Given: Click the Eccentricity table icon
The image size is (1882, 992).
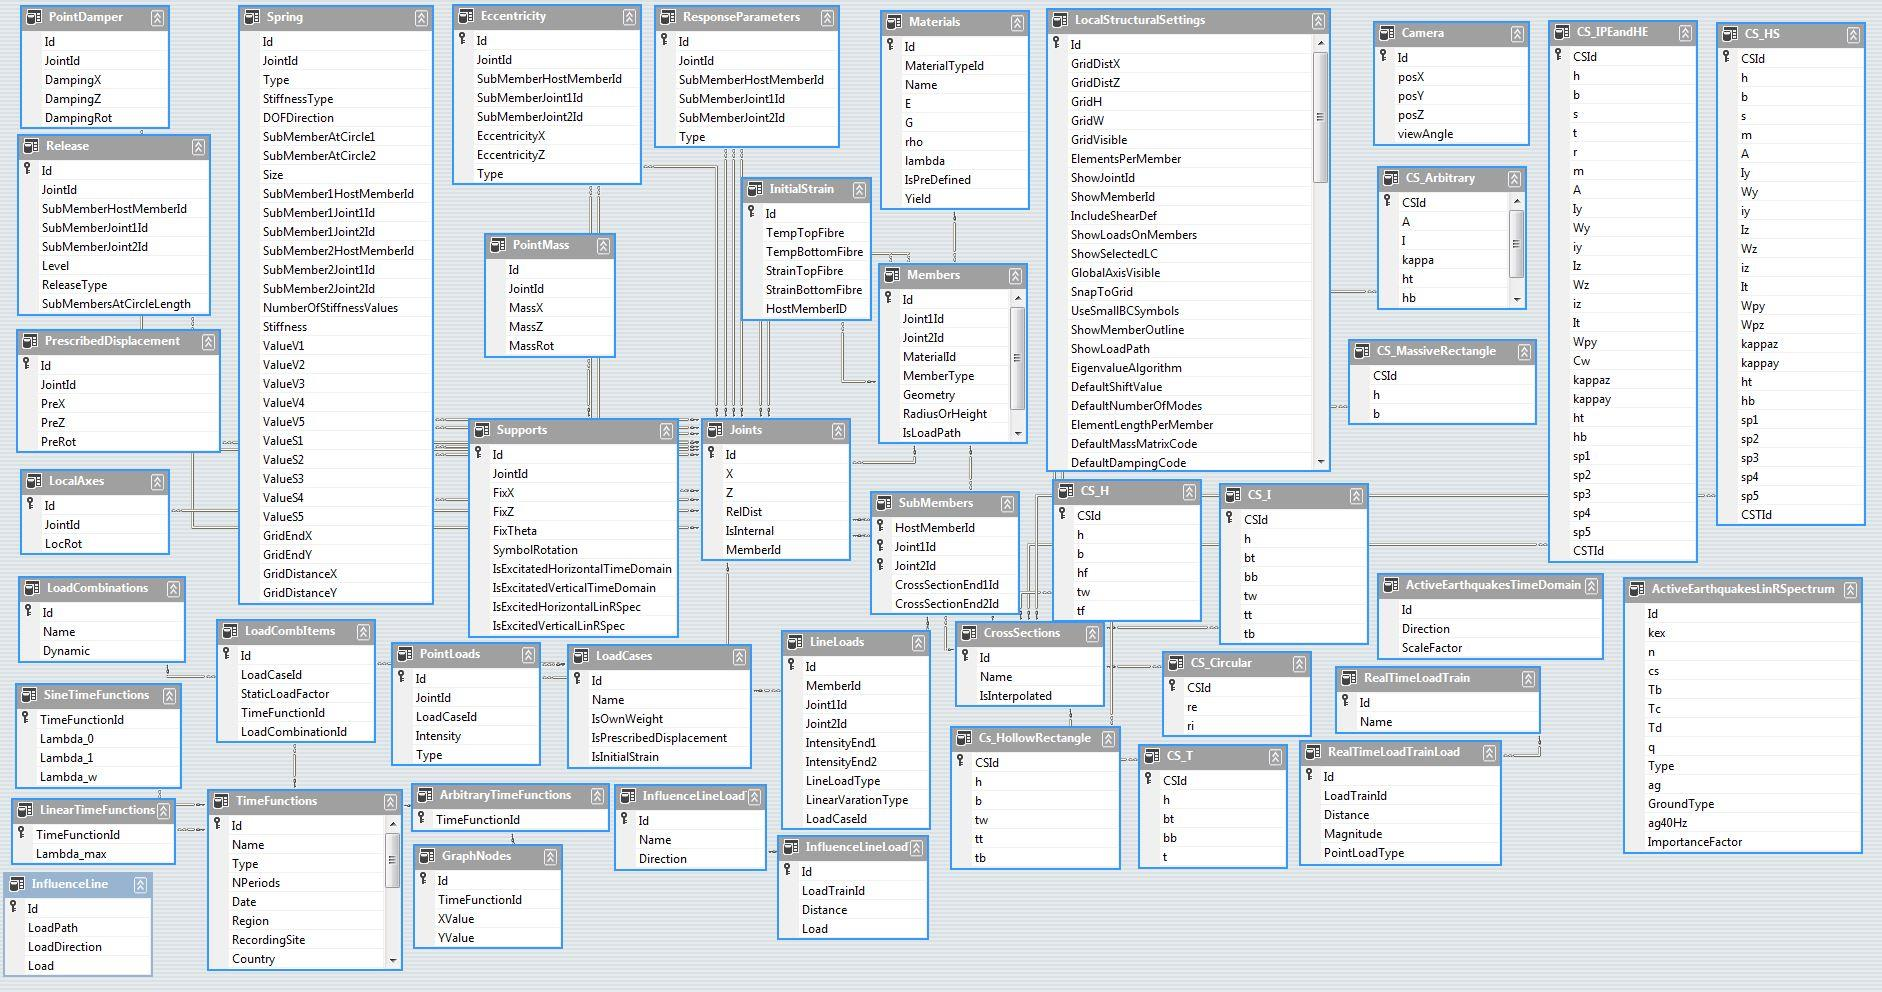Looking at the screenshot, I should pyautogui.click(x=466, y=17).
